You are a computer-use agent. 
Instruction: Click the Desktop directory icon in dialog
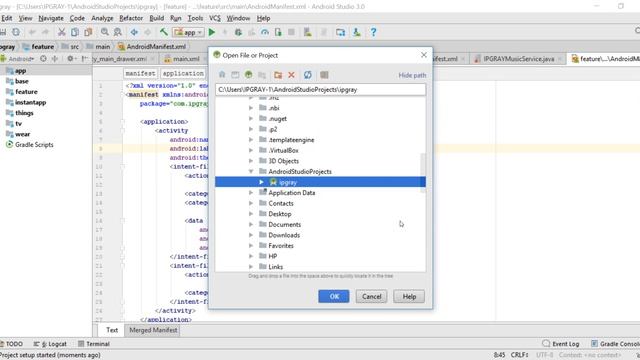point(235,75)
